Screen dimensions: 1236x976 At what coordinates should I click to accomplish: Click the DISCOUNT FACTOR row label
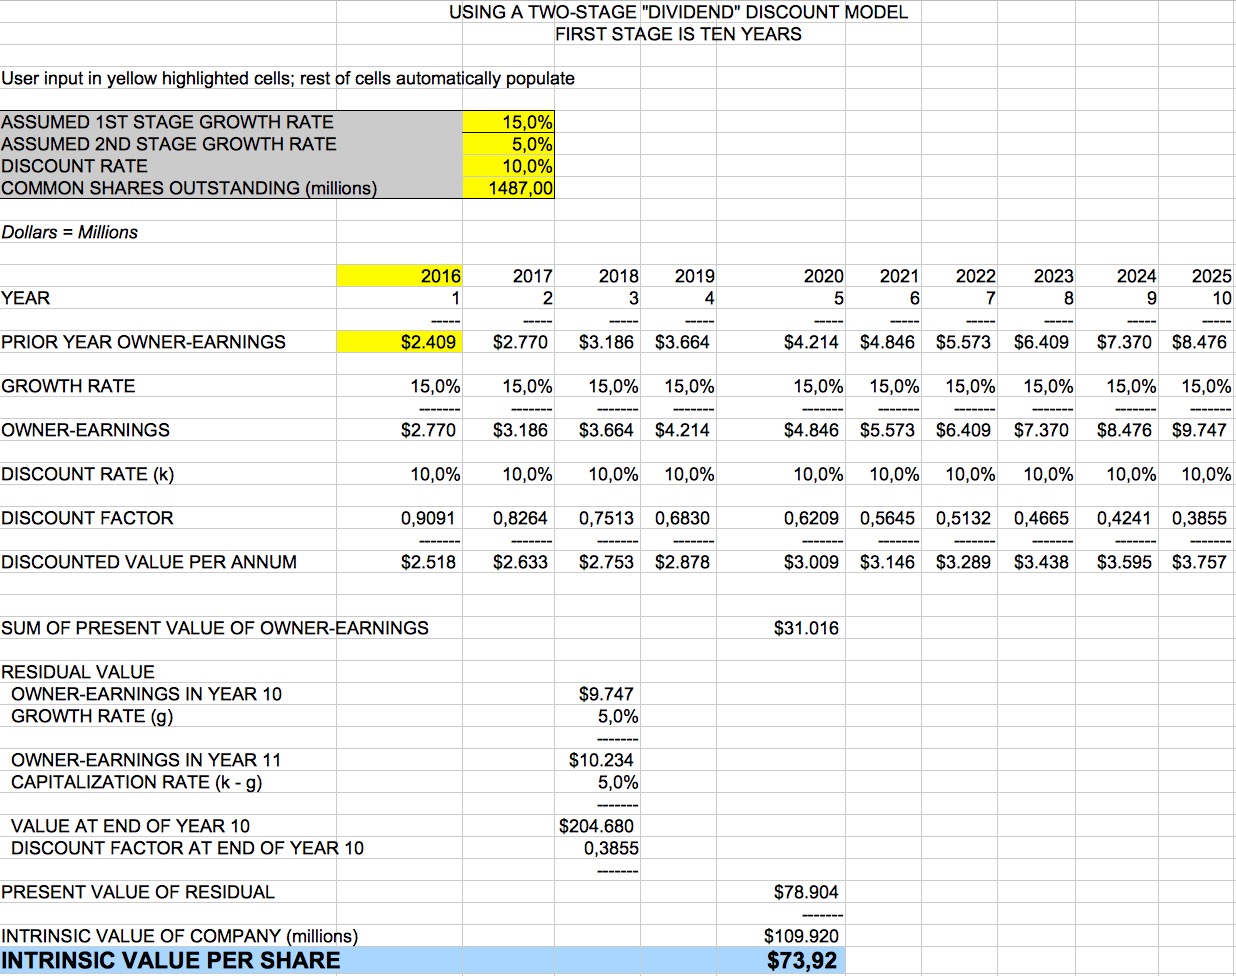pos(87,518)
